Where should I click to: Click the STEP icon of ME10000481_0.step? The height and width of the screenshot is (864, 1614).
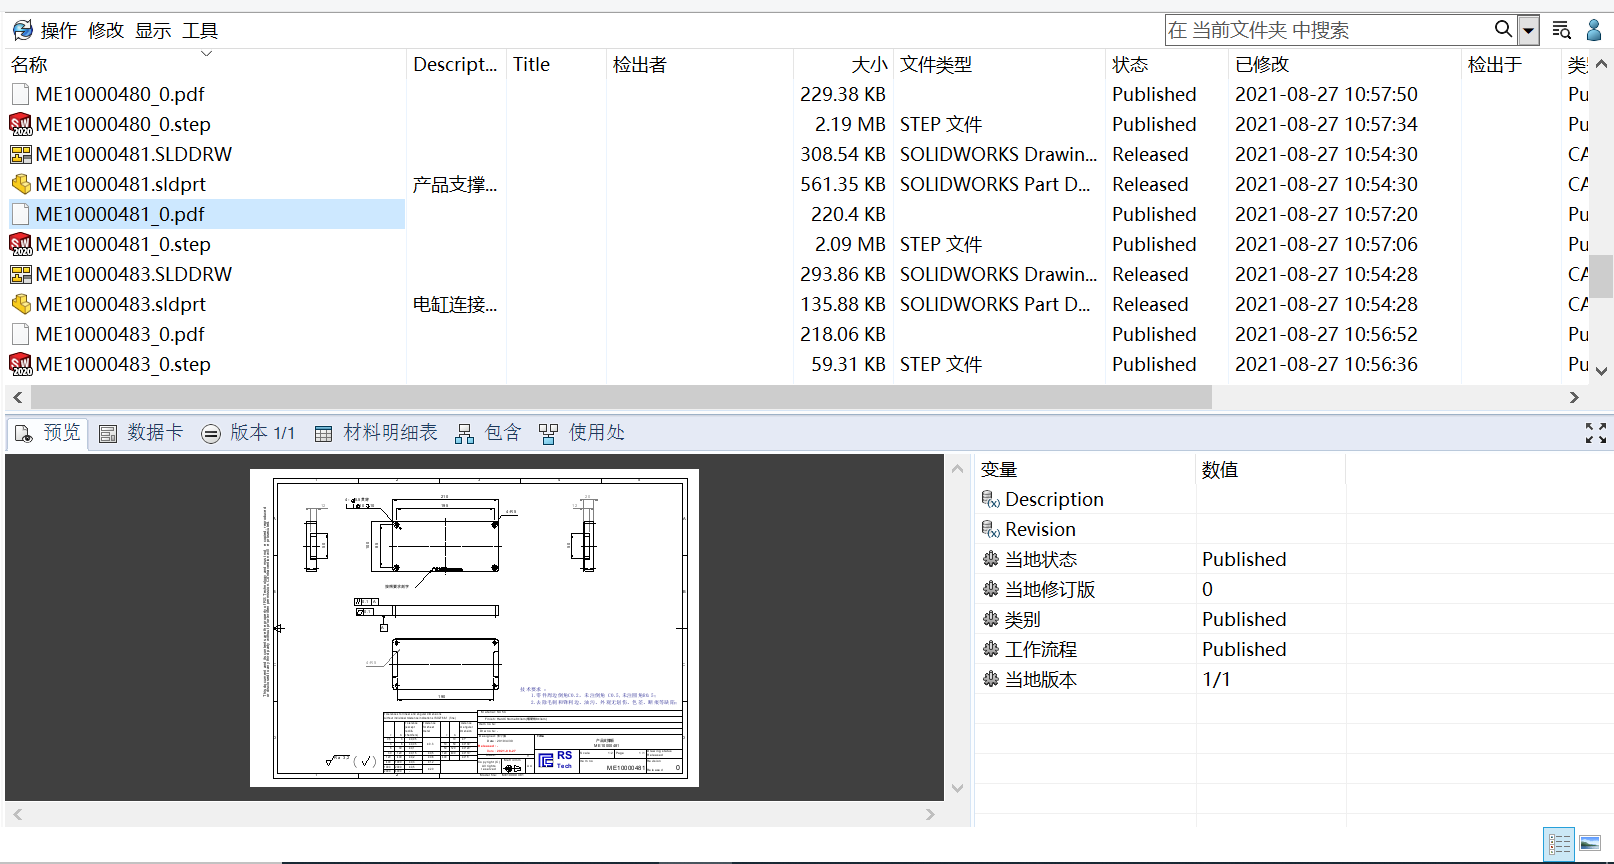[x=20, y=244]
